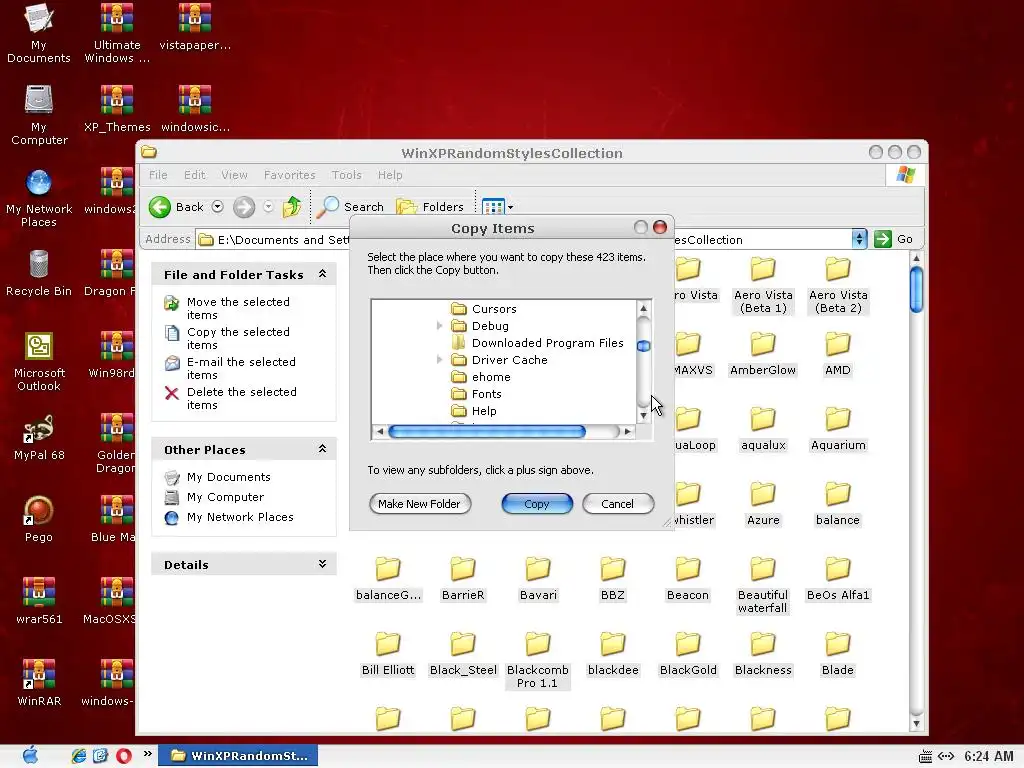
Task: Select the Fonts folder in tree
Action: (x=477, y=394)
